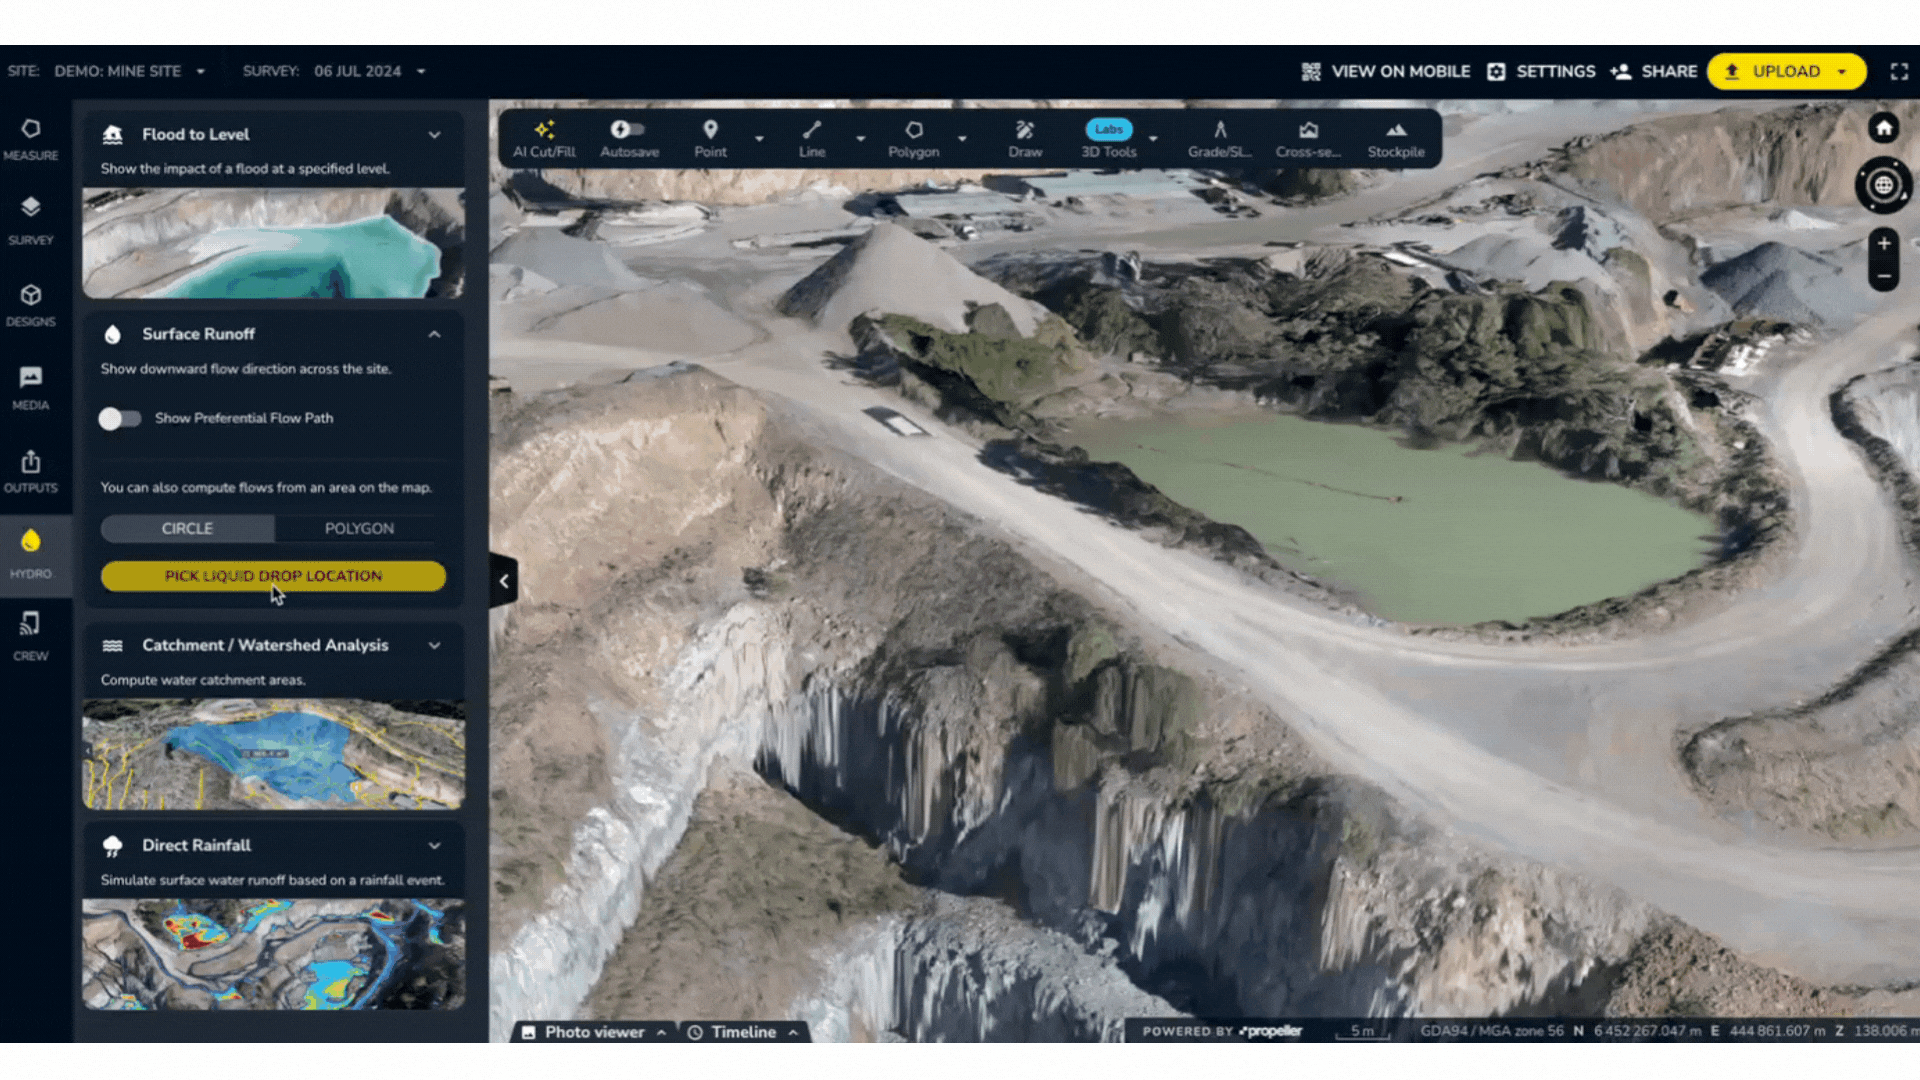
Task: Click the Surface Runoff droplet icon
Action: pos(113,334)
